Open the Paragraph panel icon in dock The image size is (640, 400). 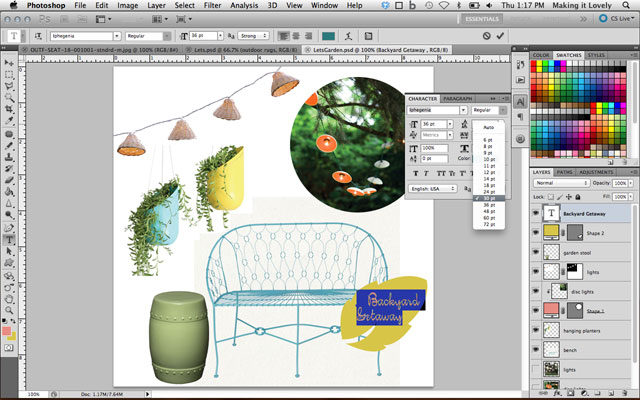522,115
